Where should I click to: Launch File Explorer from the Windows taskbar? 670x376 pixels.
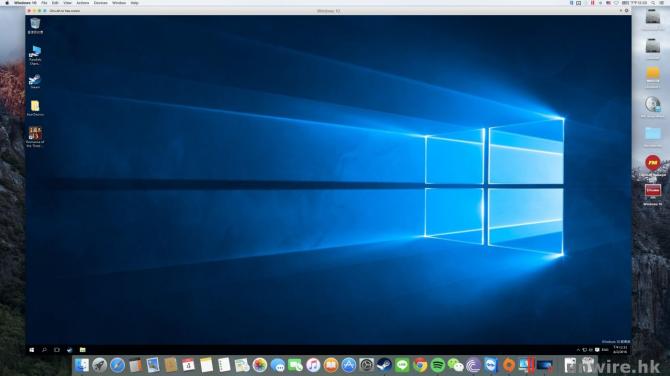[82, 350]
